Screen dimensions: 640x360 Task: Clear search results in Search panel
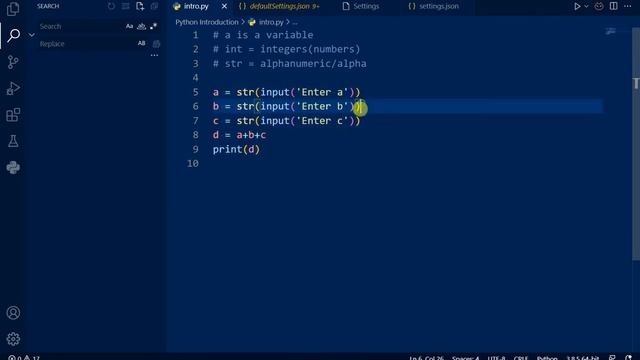[125, 6]
